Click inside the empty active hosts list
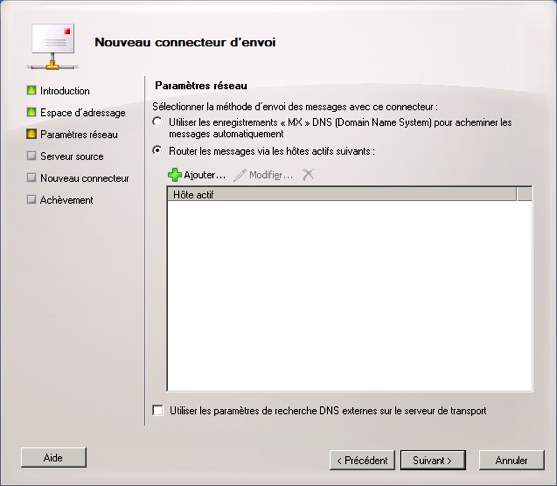 tap(350, 296)
